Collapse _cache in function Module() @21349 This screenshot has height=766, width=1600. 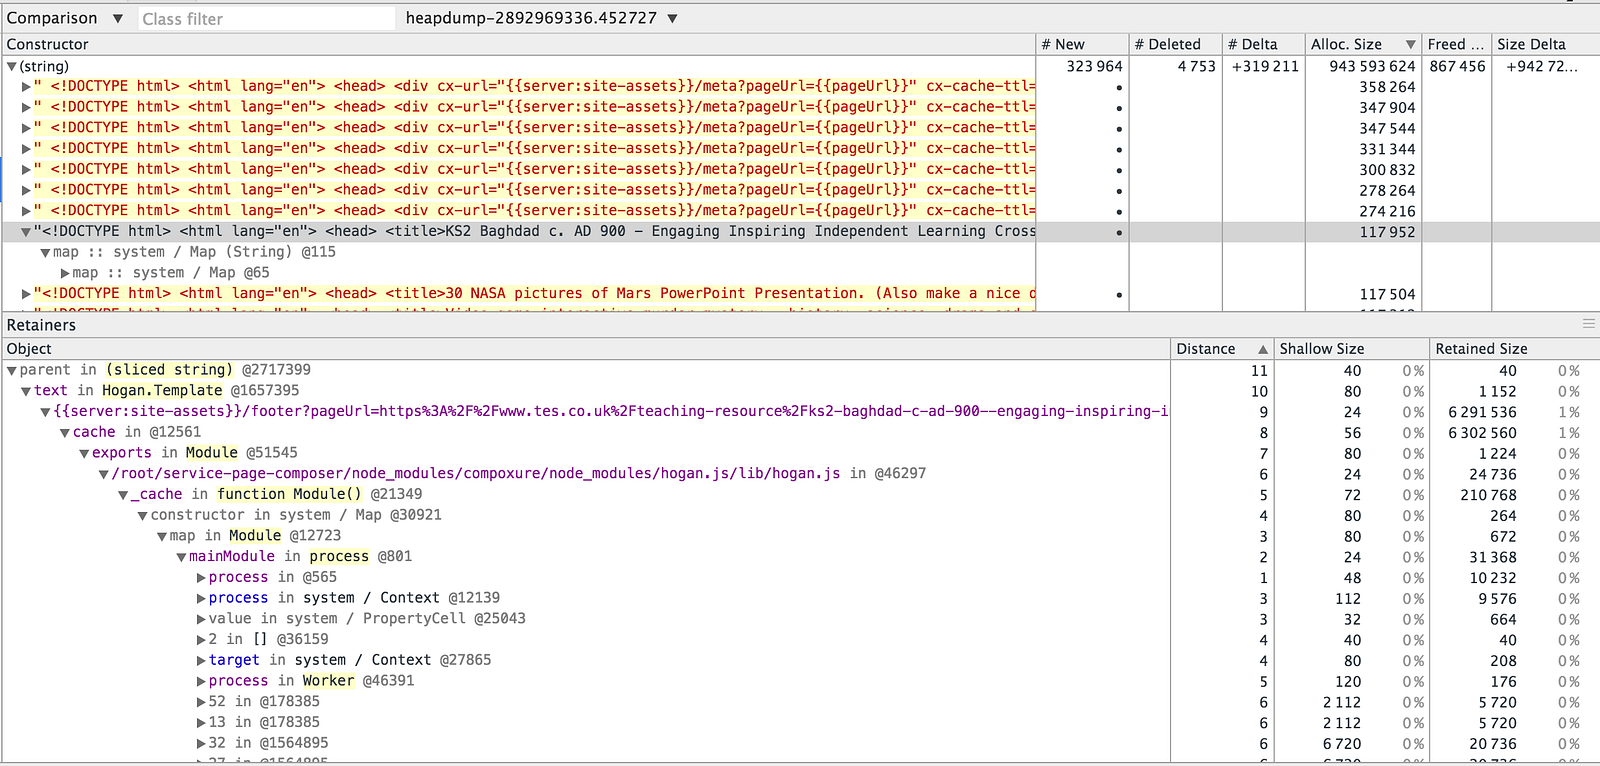click(123, 494)
